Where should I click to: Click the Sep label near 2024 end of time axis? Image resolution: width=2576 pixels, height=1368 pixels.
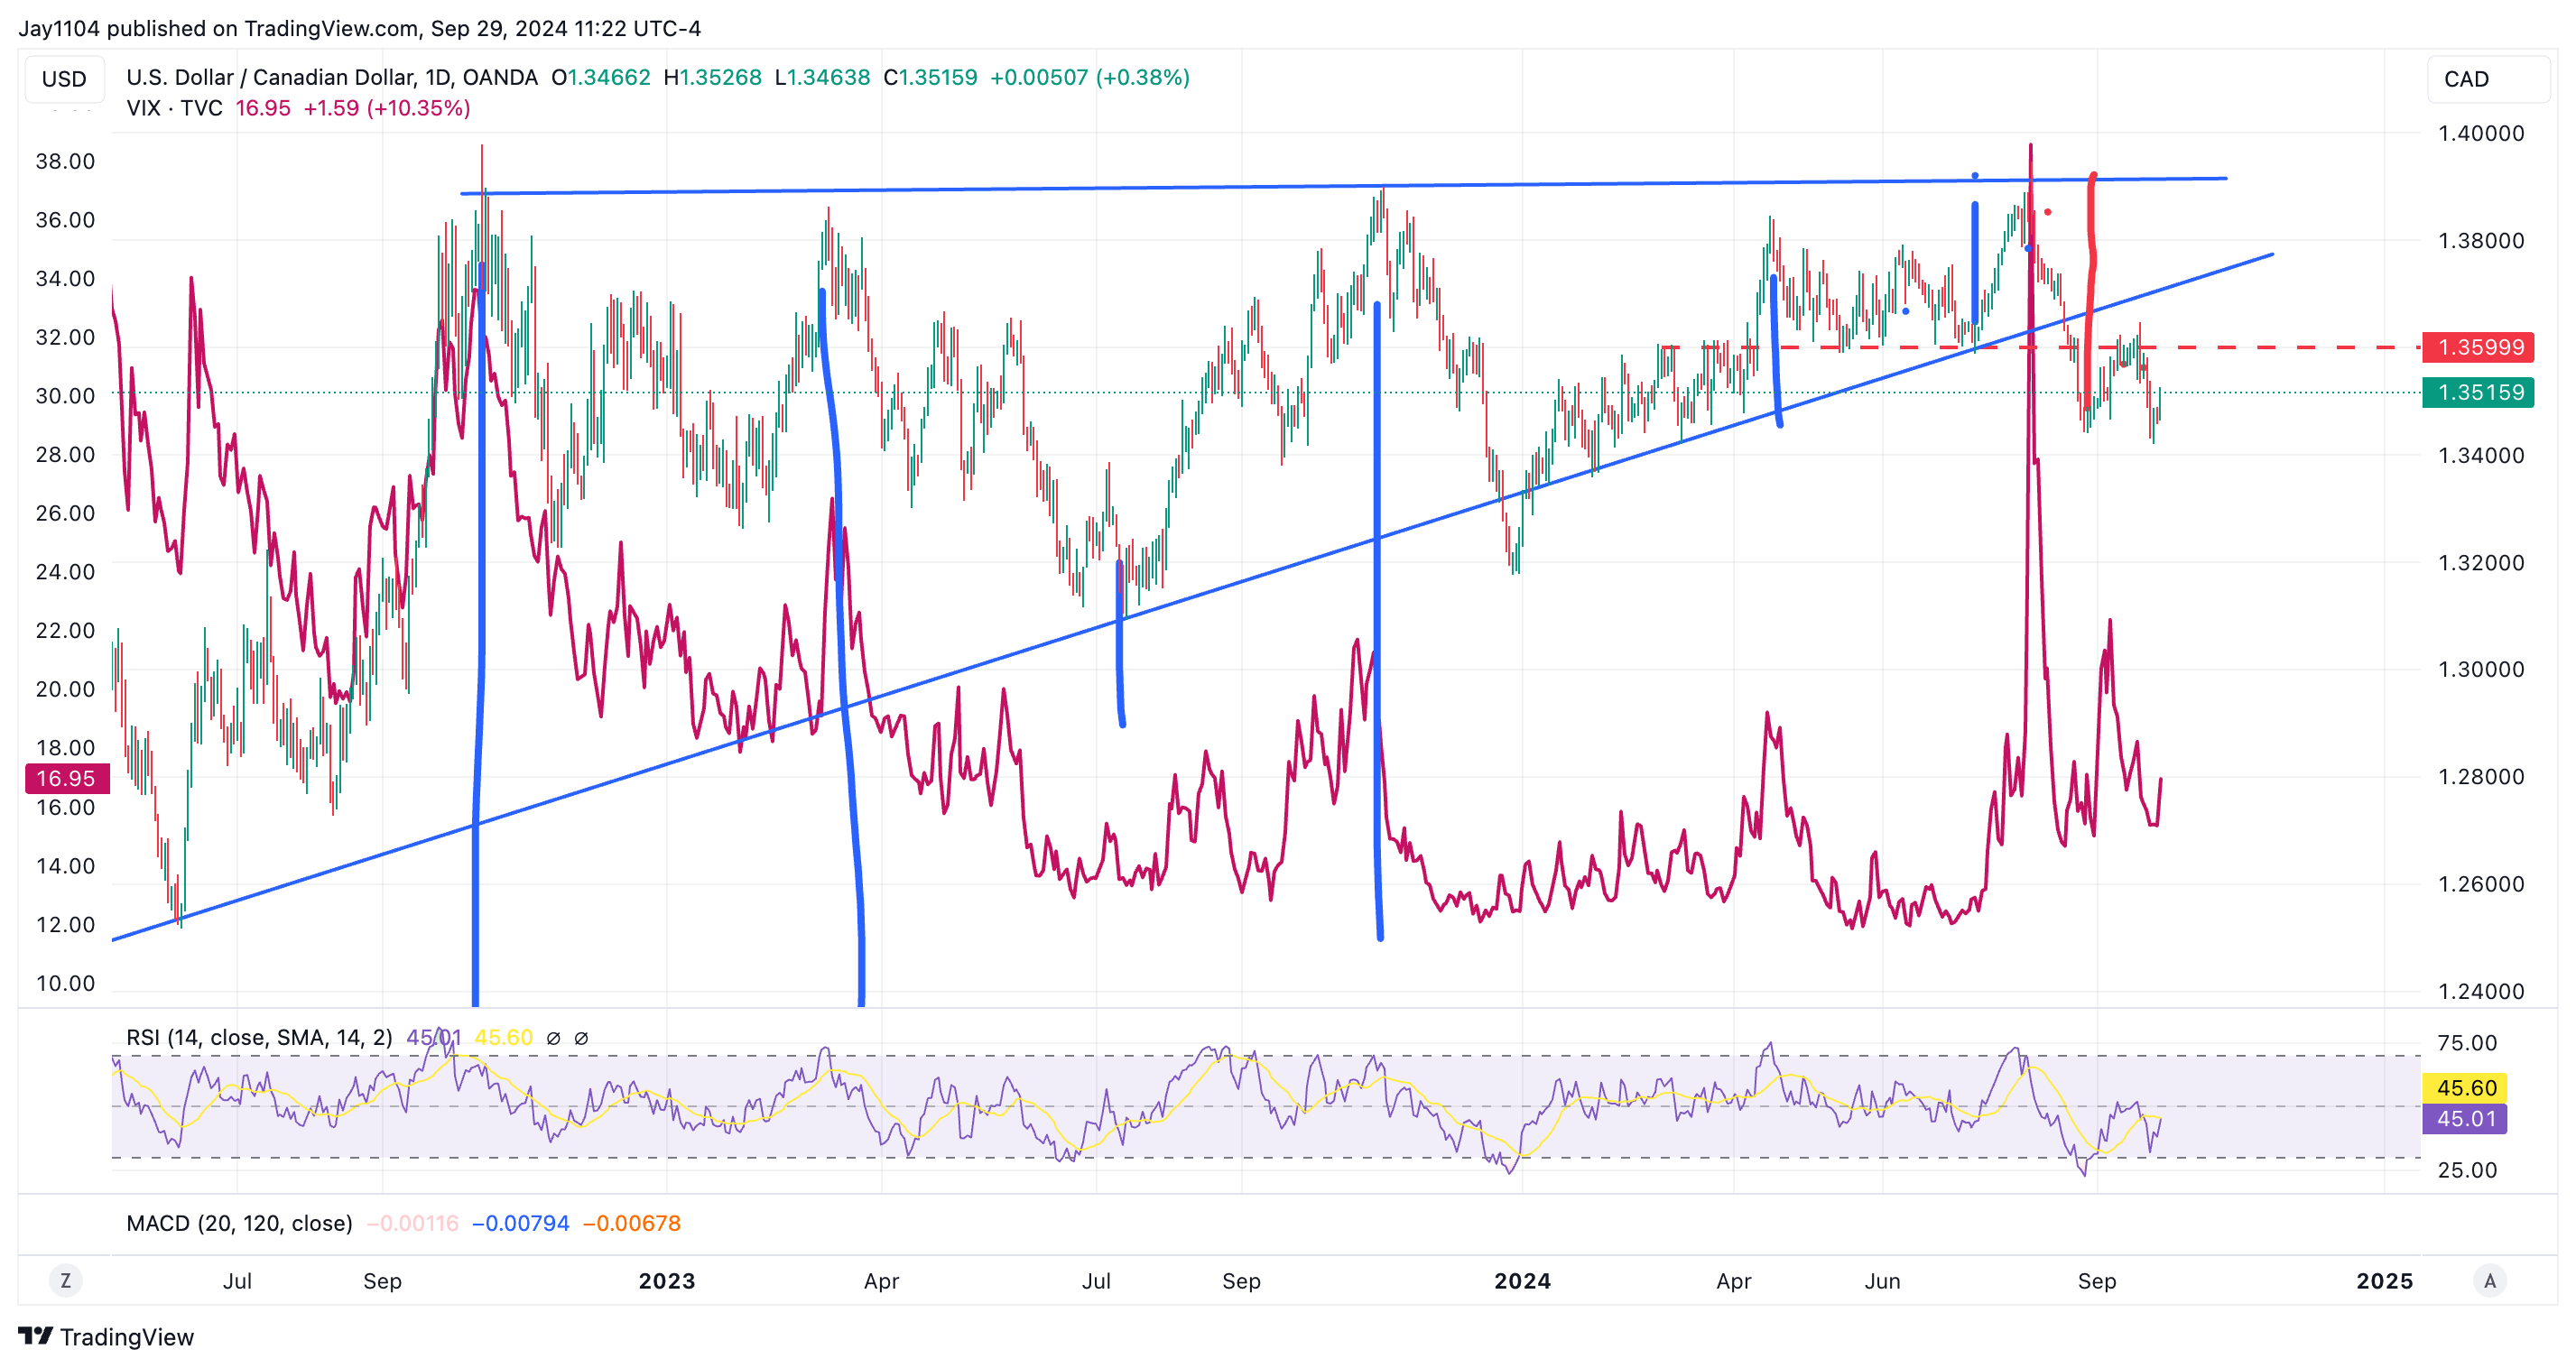2097,1281
